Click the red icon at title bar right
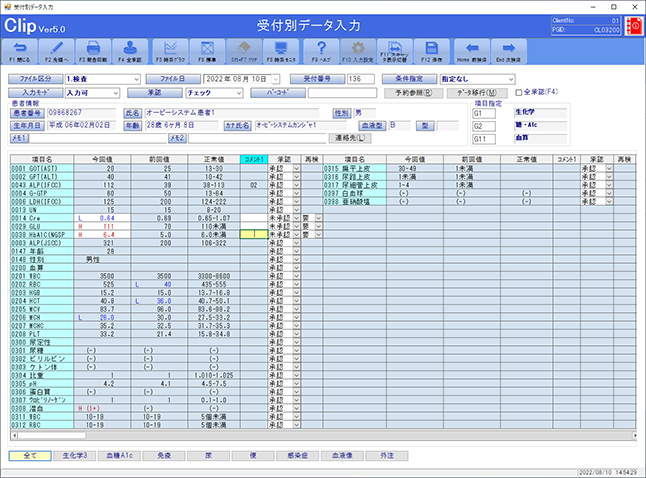646x478 pixels. point(634,26)
